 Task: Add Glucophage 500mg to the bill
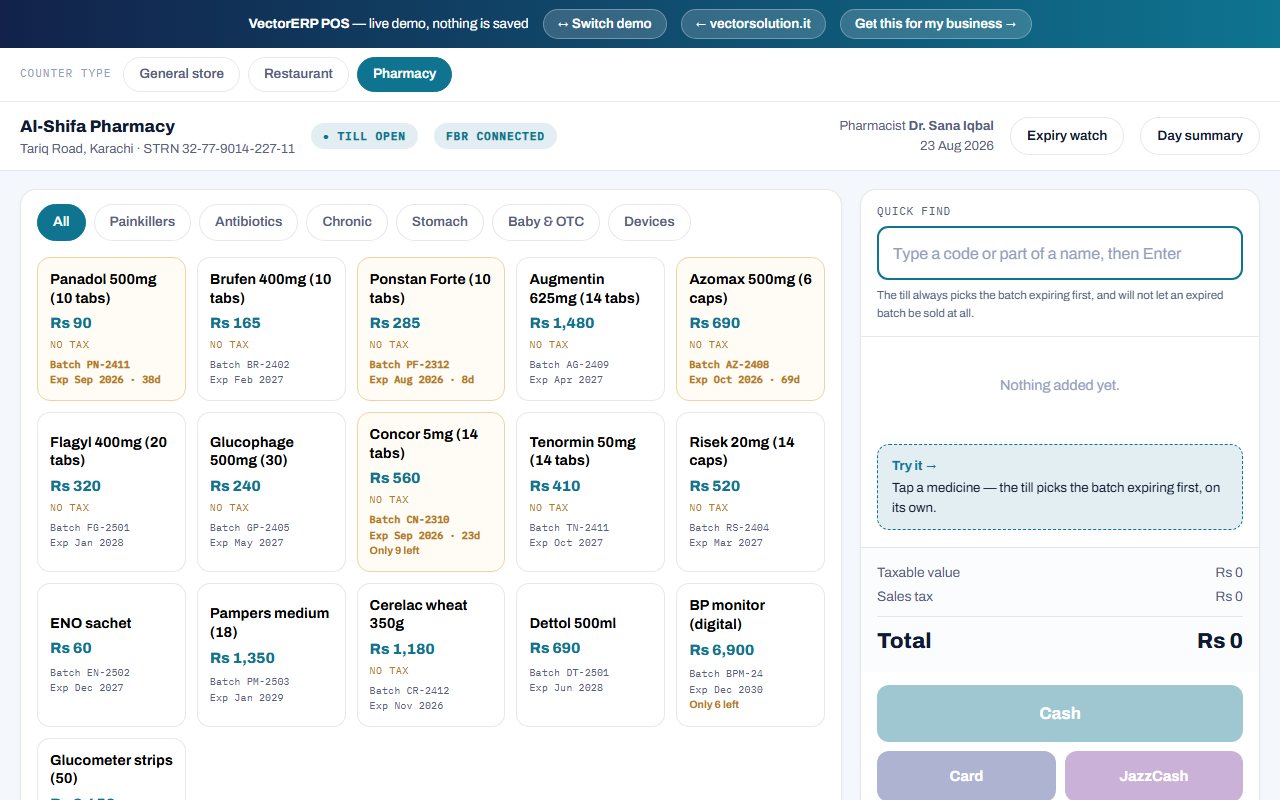(x=271, y=492)
